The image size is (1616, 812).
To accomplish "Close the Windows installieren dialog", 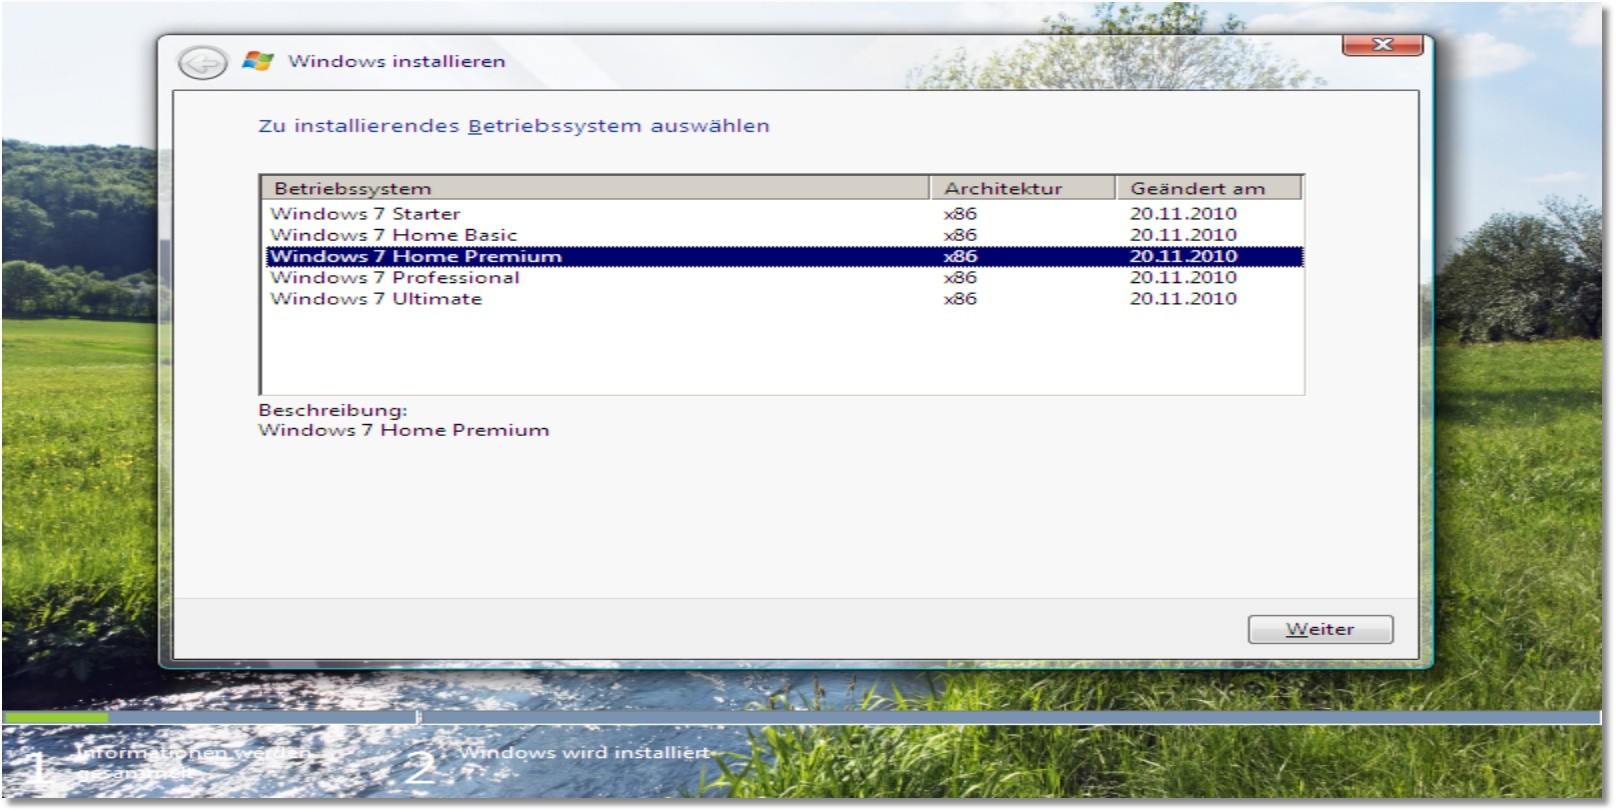I will tap(1382, 44).
